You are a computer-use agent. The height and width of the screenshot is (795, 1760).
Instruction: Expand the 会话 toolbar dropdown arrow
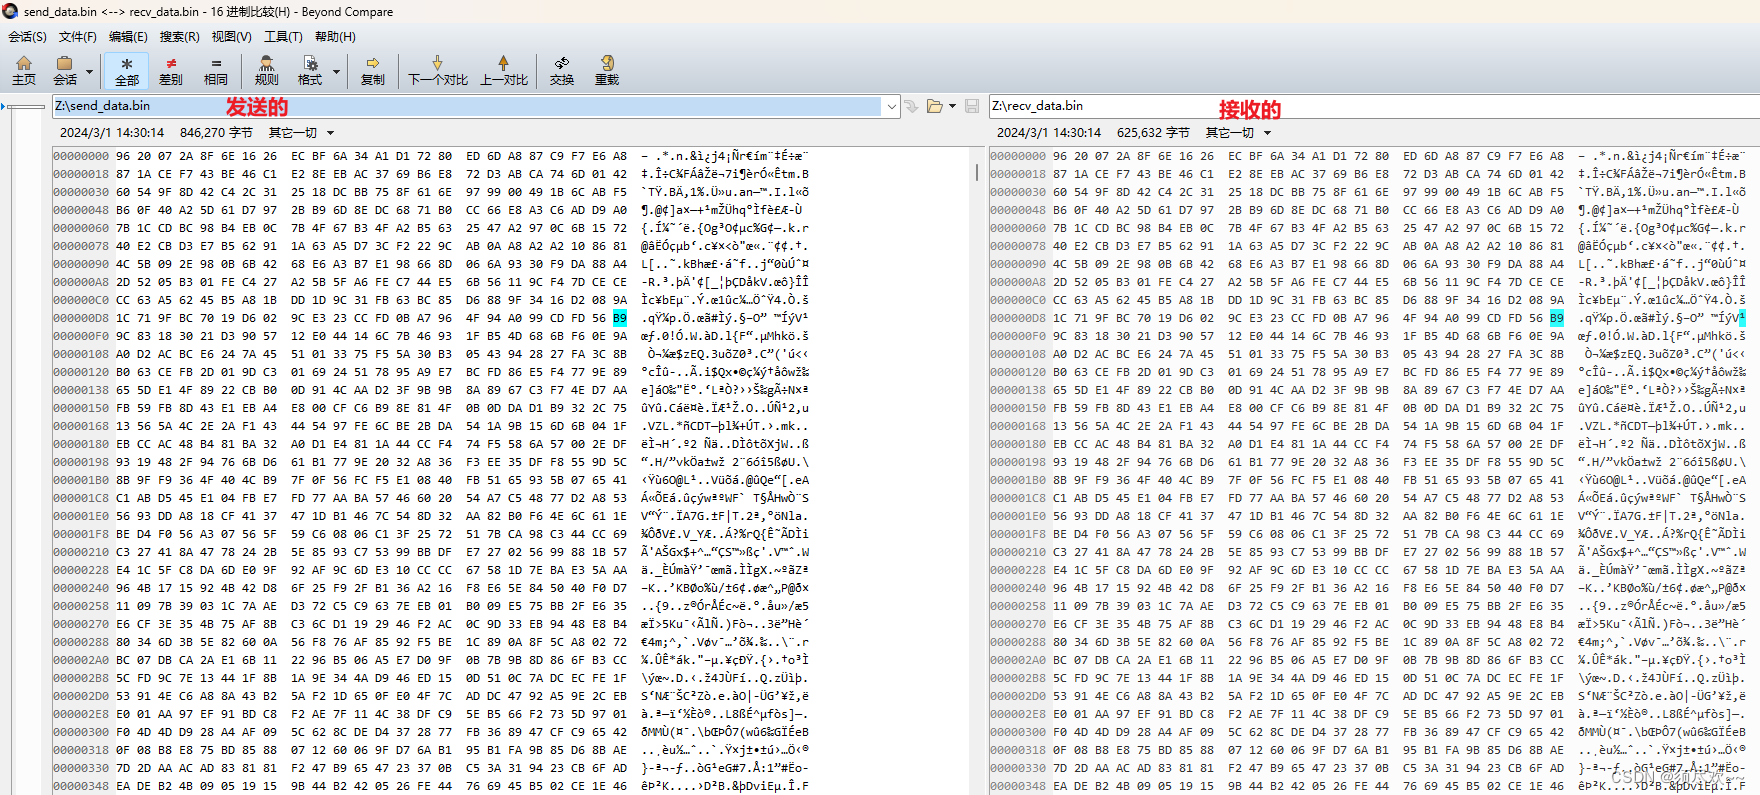89,72
